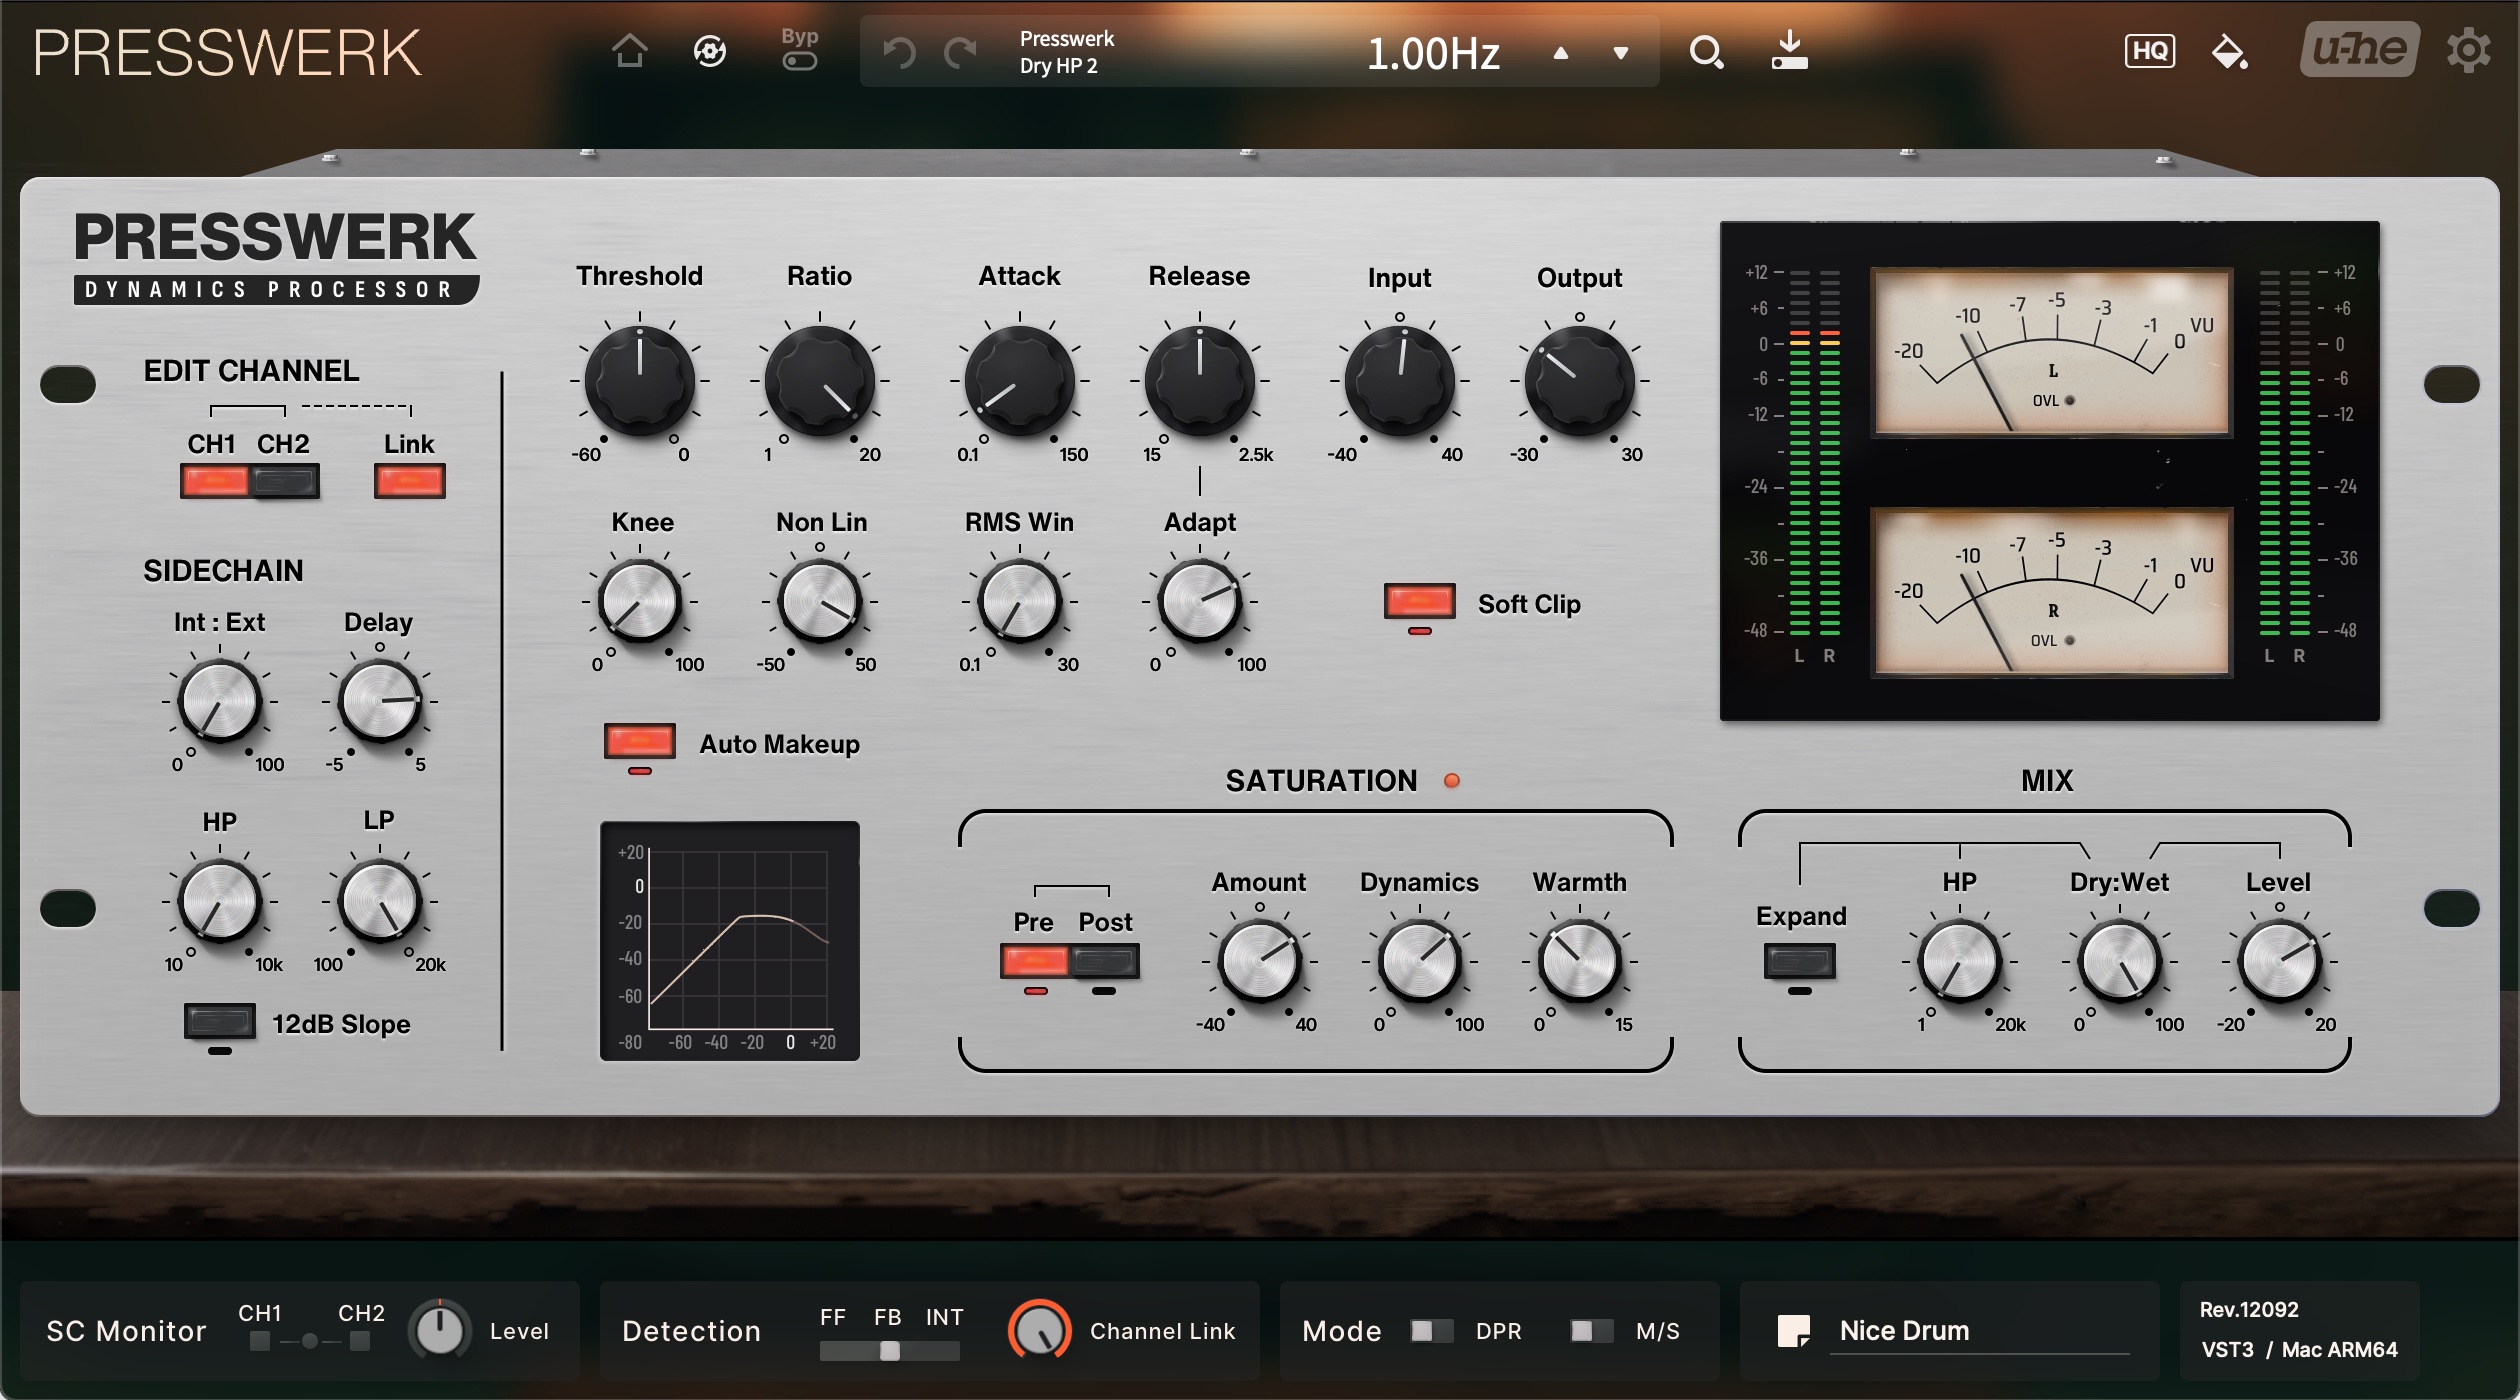Toggle the DPR mode switch
The image size is (2520, 1400).
[1431, 1330]
